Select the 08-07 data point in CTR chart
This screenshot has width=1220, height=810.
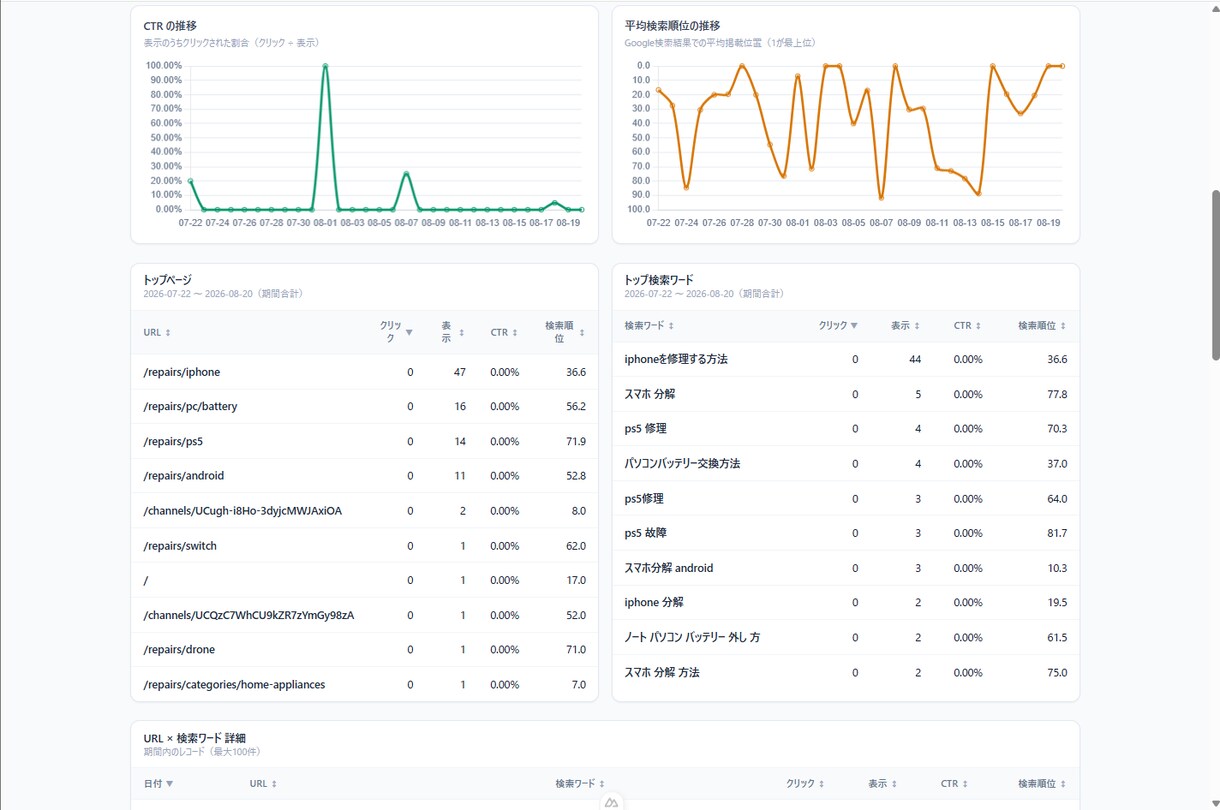click(407, 173)
